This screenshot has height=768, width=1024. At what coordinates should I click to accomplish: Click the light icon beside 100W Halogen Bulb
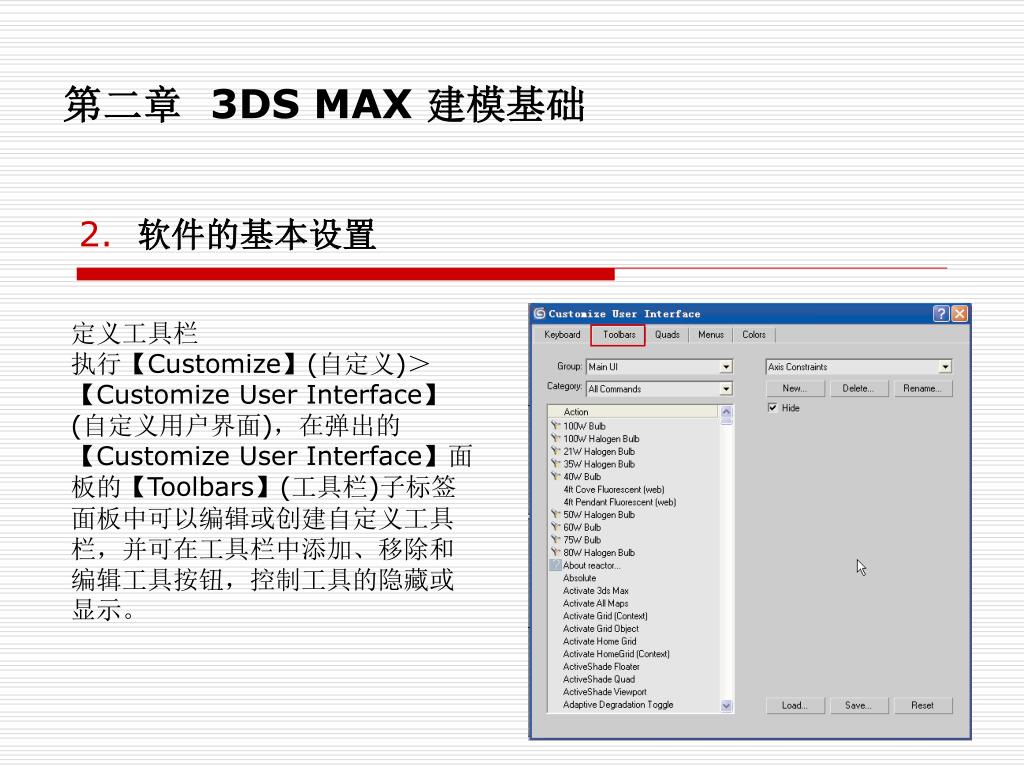point(555,439)
